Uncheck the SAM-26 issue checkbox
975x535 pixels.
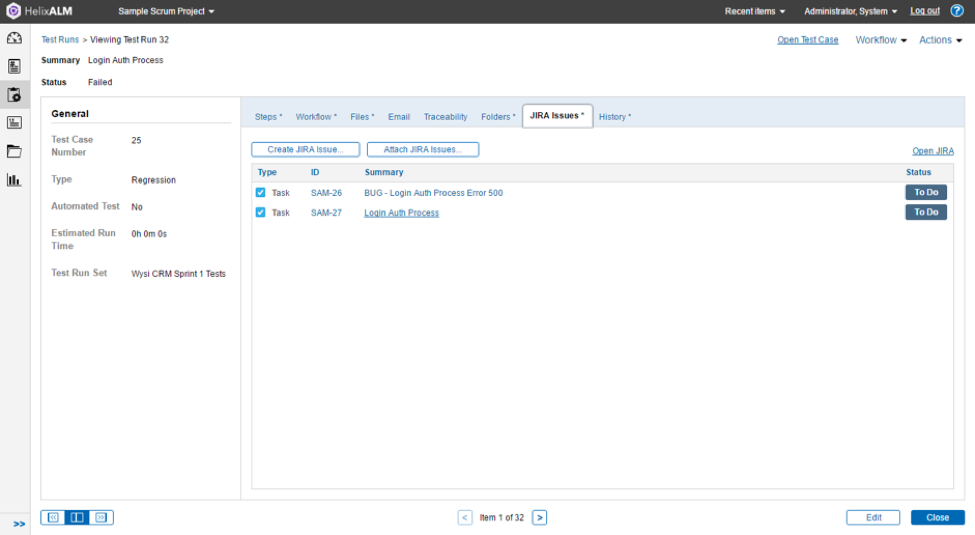(x=261, y=193)
